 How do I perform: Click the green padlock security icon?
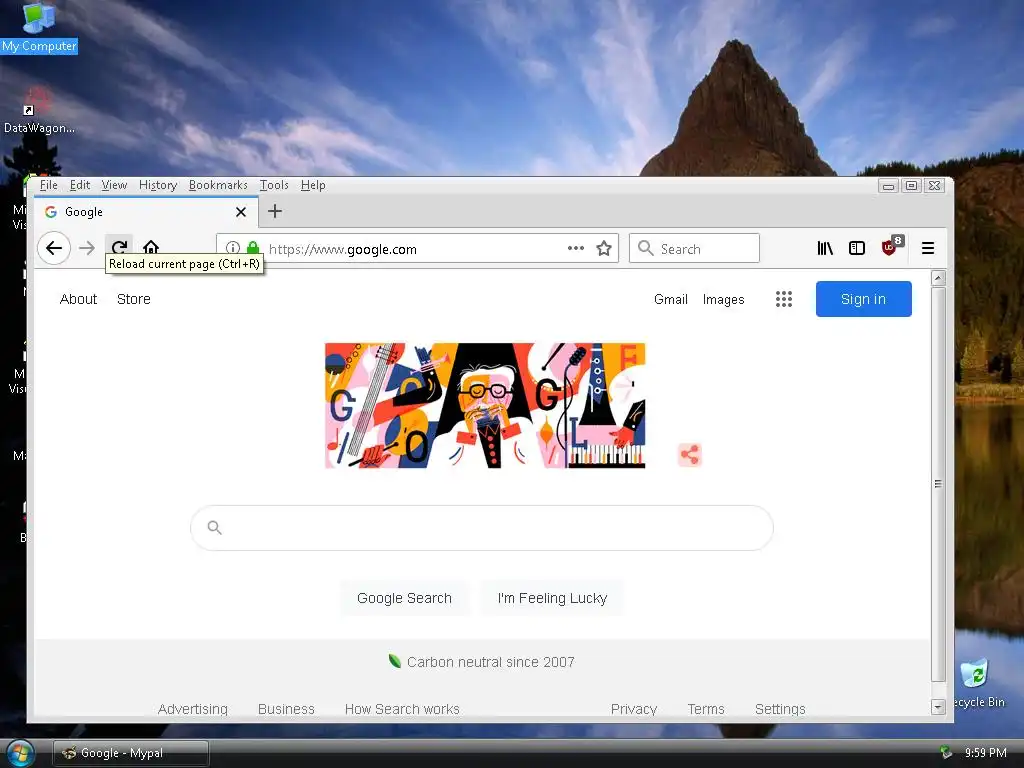253,248
